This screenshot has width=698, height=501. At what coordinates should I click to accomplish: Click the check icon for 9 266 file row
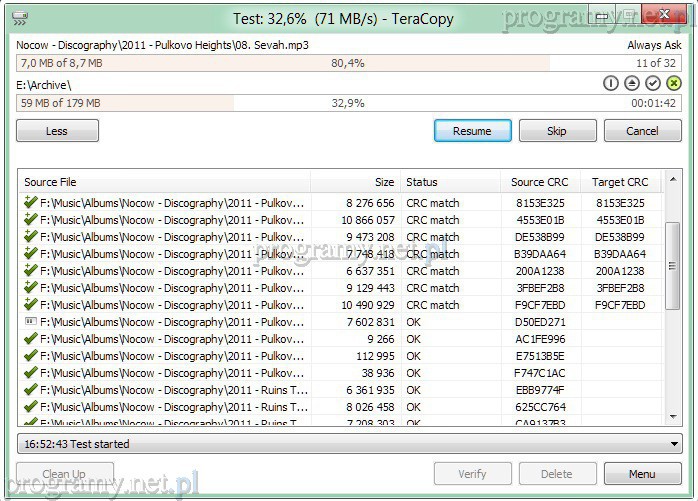29,339
